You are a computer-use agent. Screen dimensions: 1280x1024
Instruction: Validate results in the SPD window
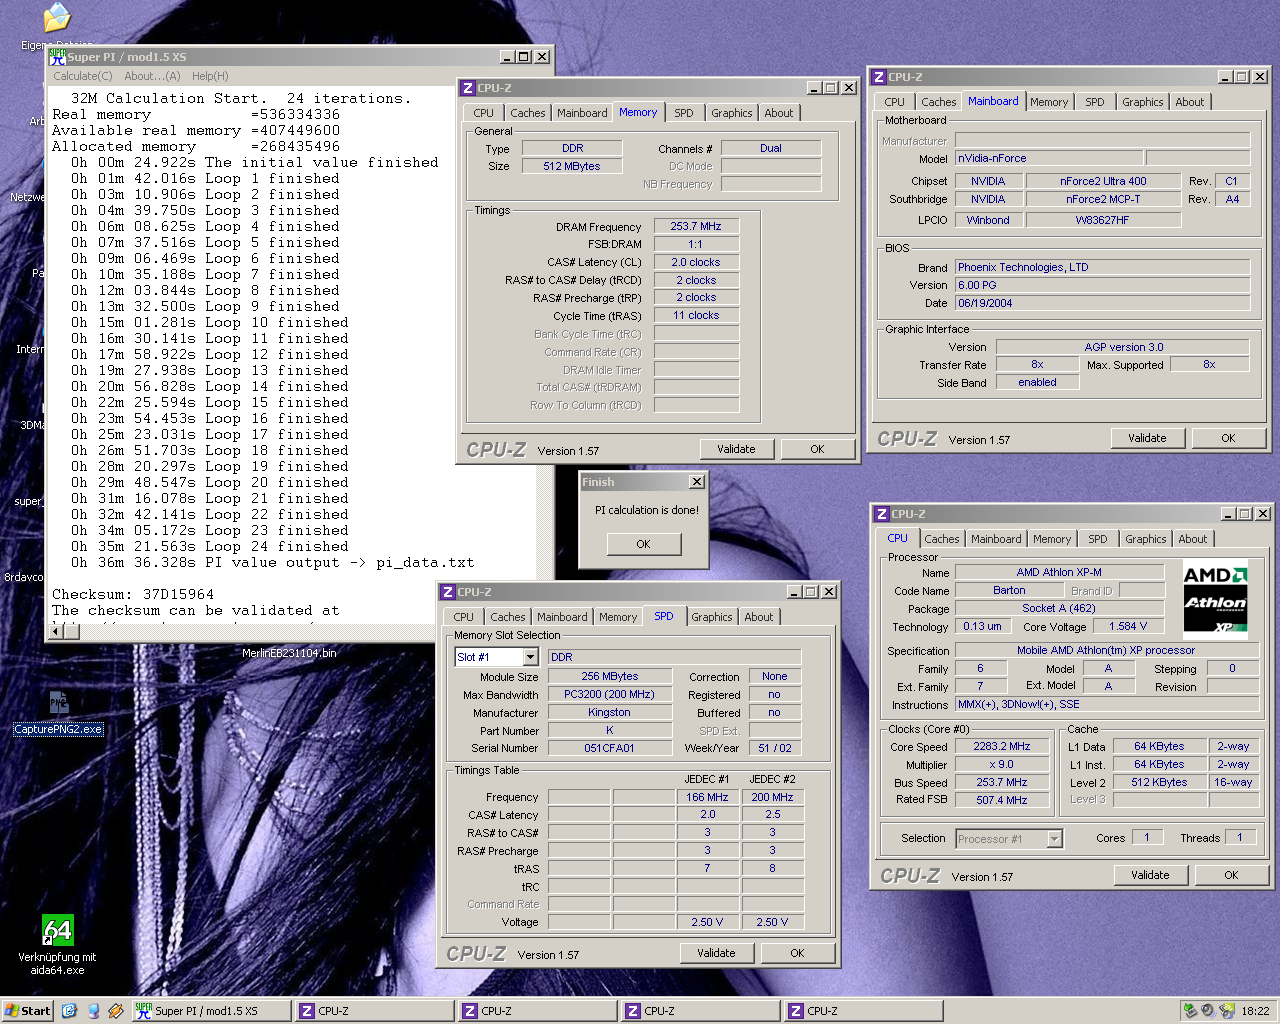point(716,952)
